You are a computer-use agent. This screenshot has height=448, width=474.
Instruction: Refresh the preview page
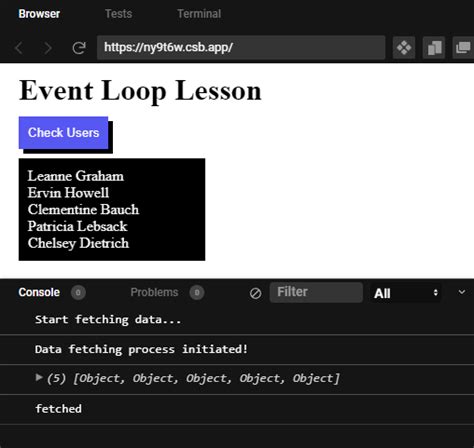[79, 48]
